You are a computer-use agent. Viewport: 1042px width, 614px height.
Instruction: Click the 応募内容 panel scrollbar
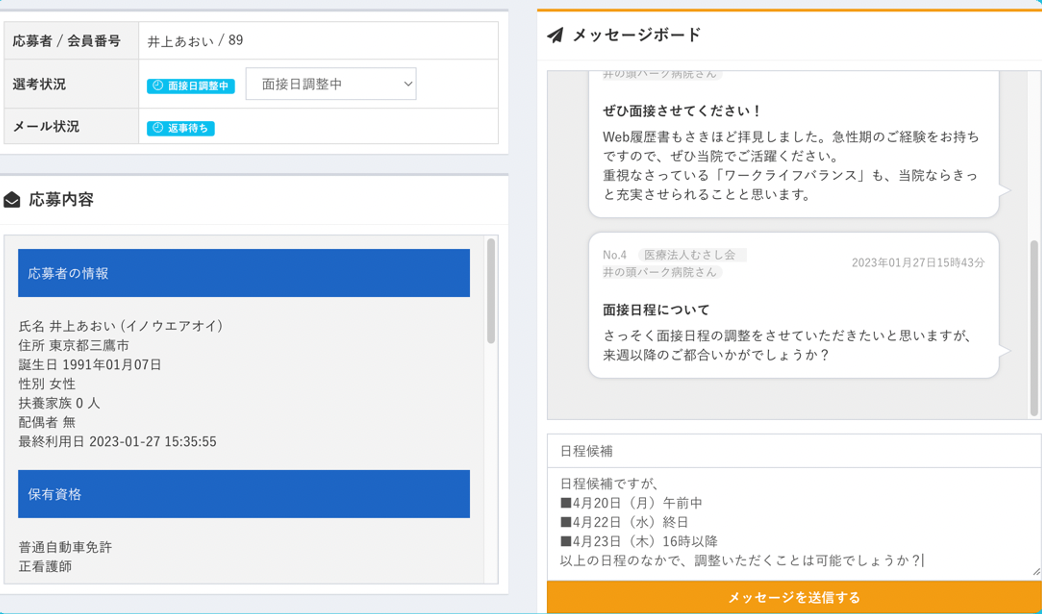490,290
